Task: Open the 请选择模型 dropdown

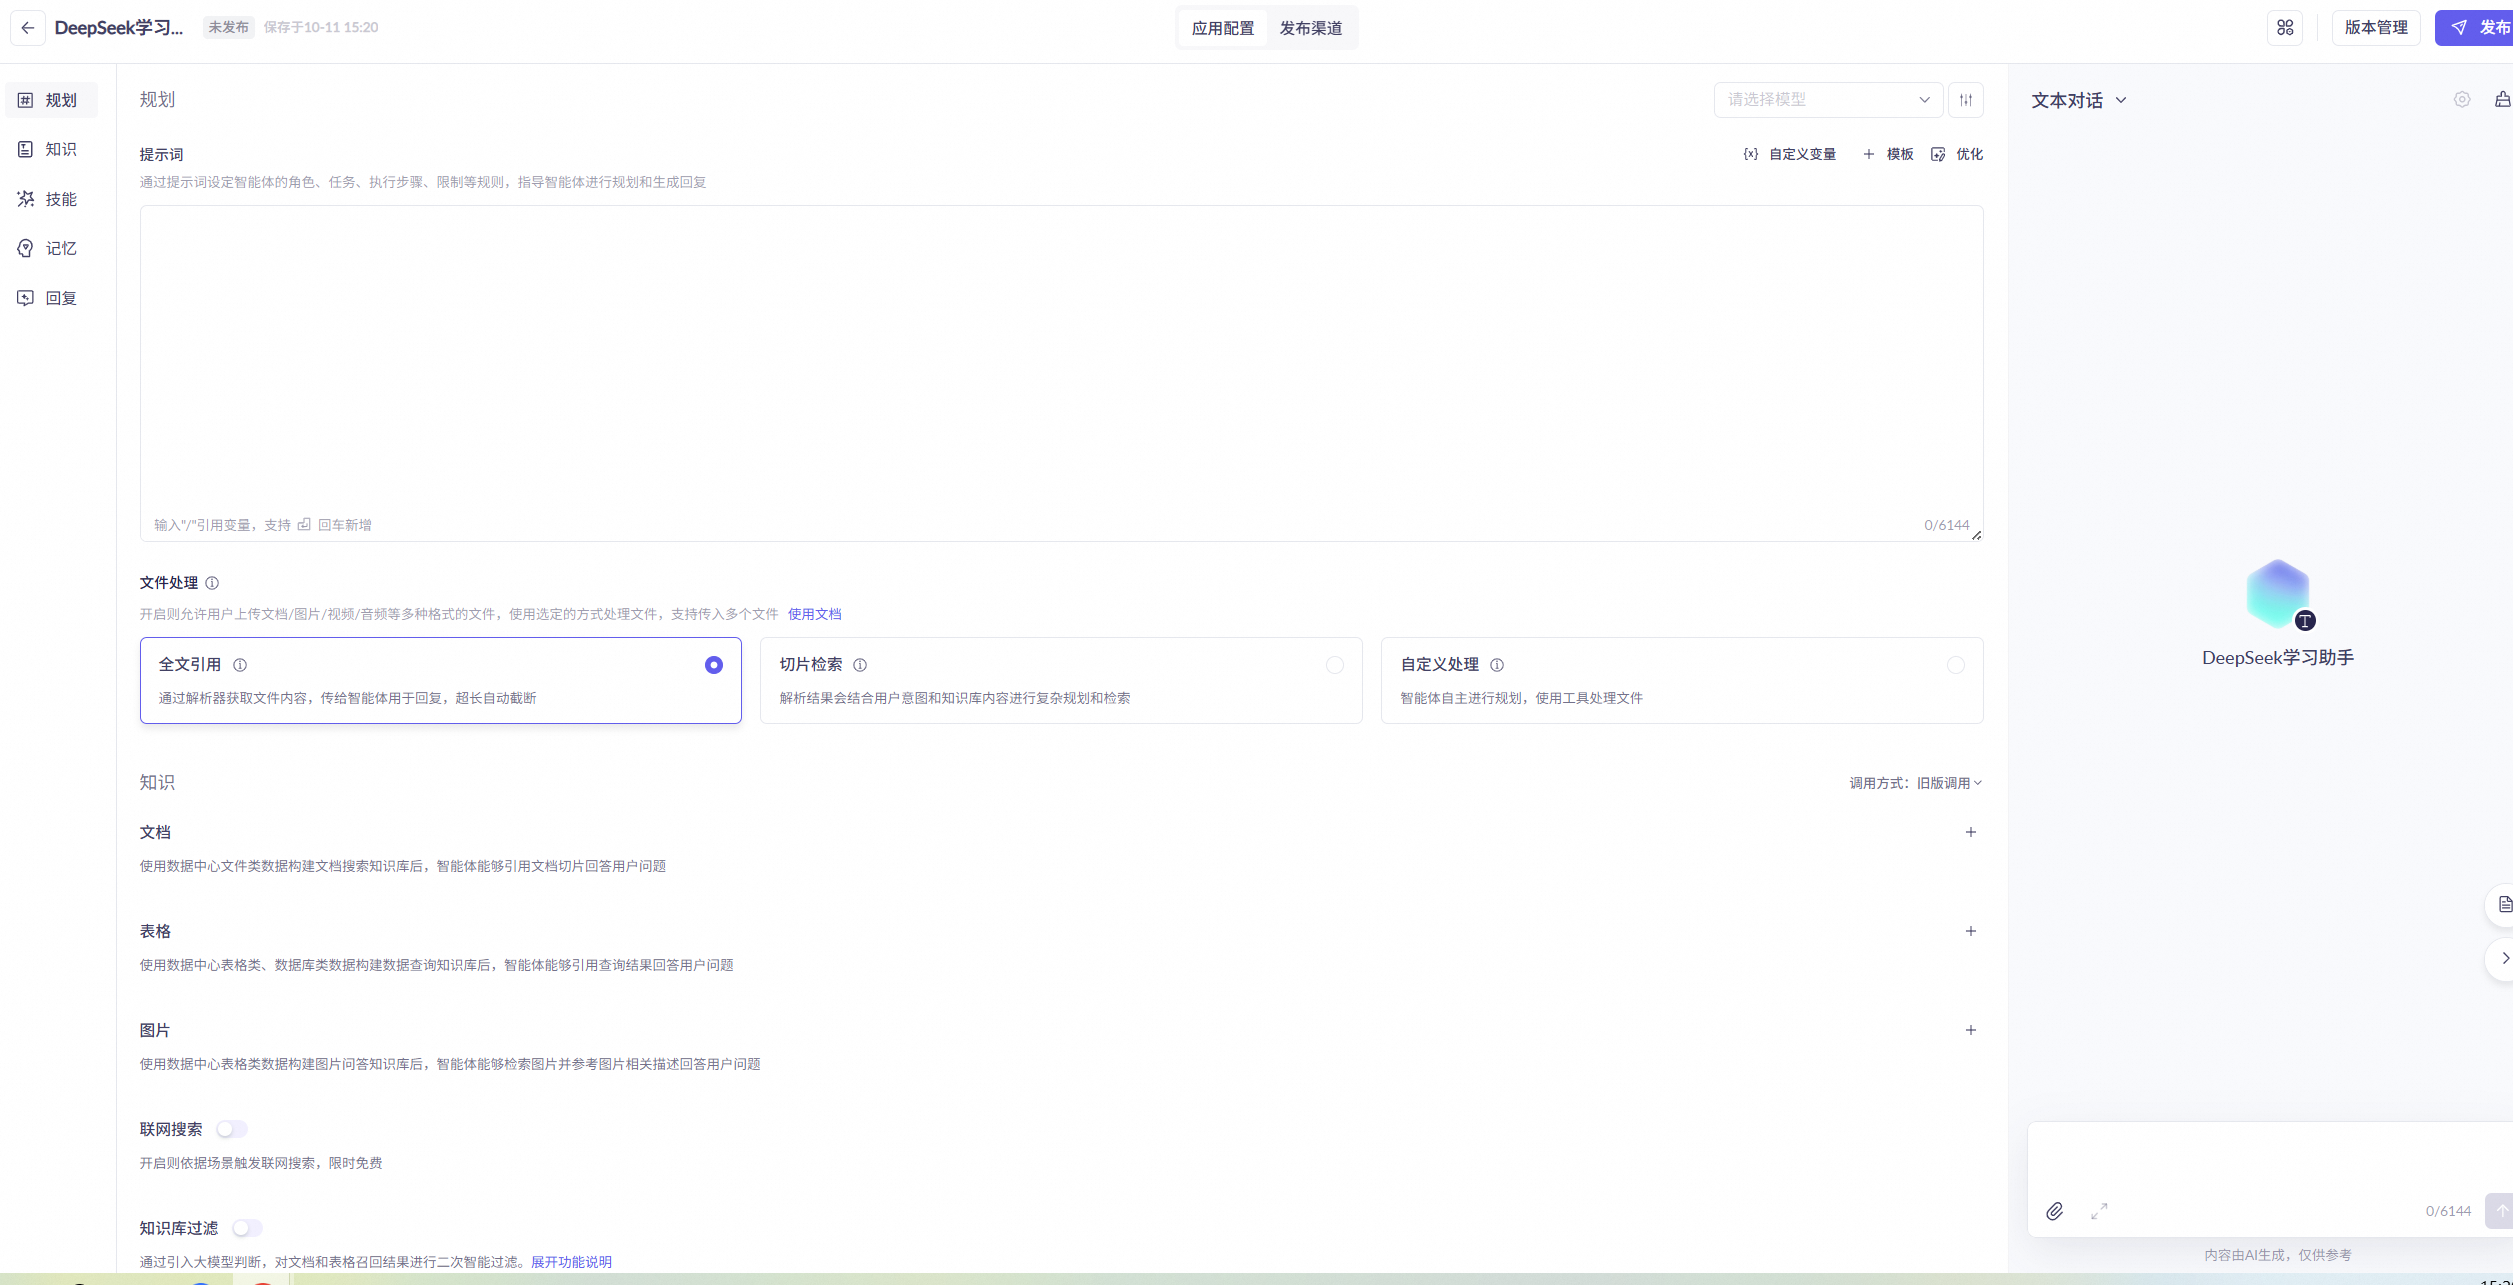Action: (x=1827, y=100)
